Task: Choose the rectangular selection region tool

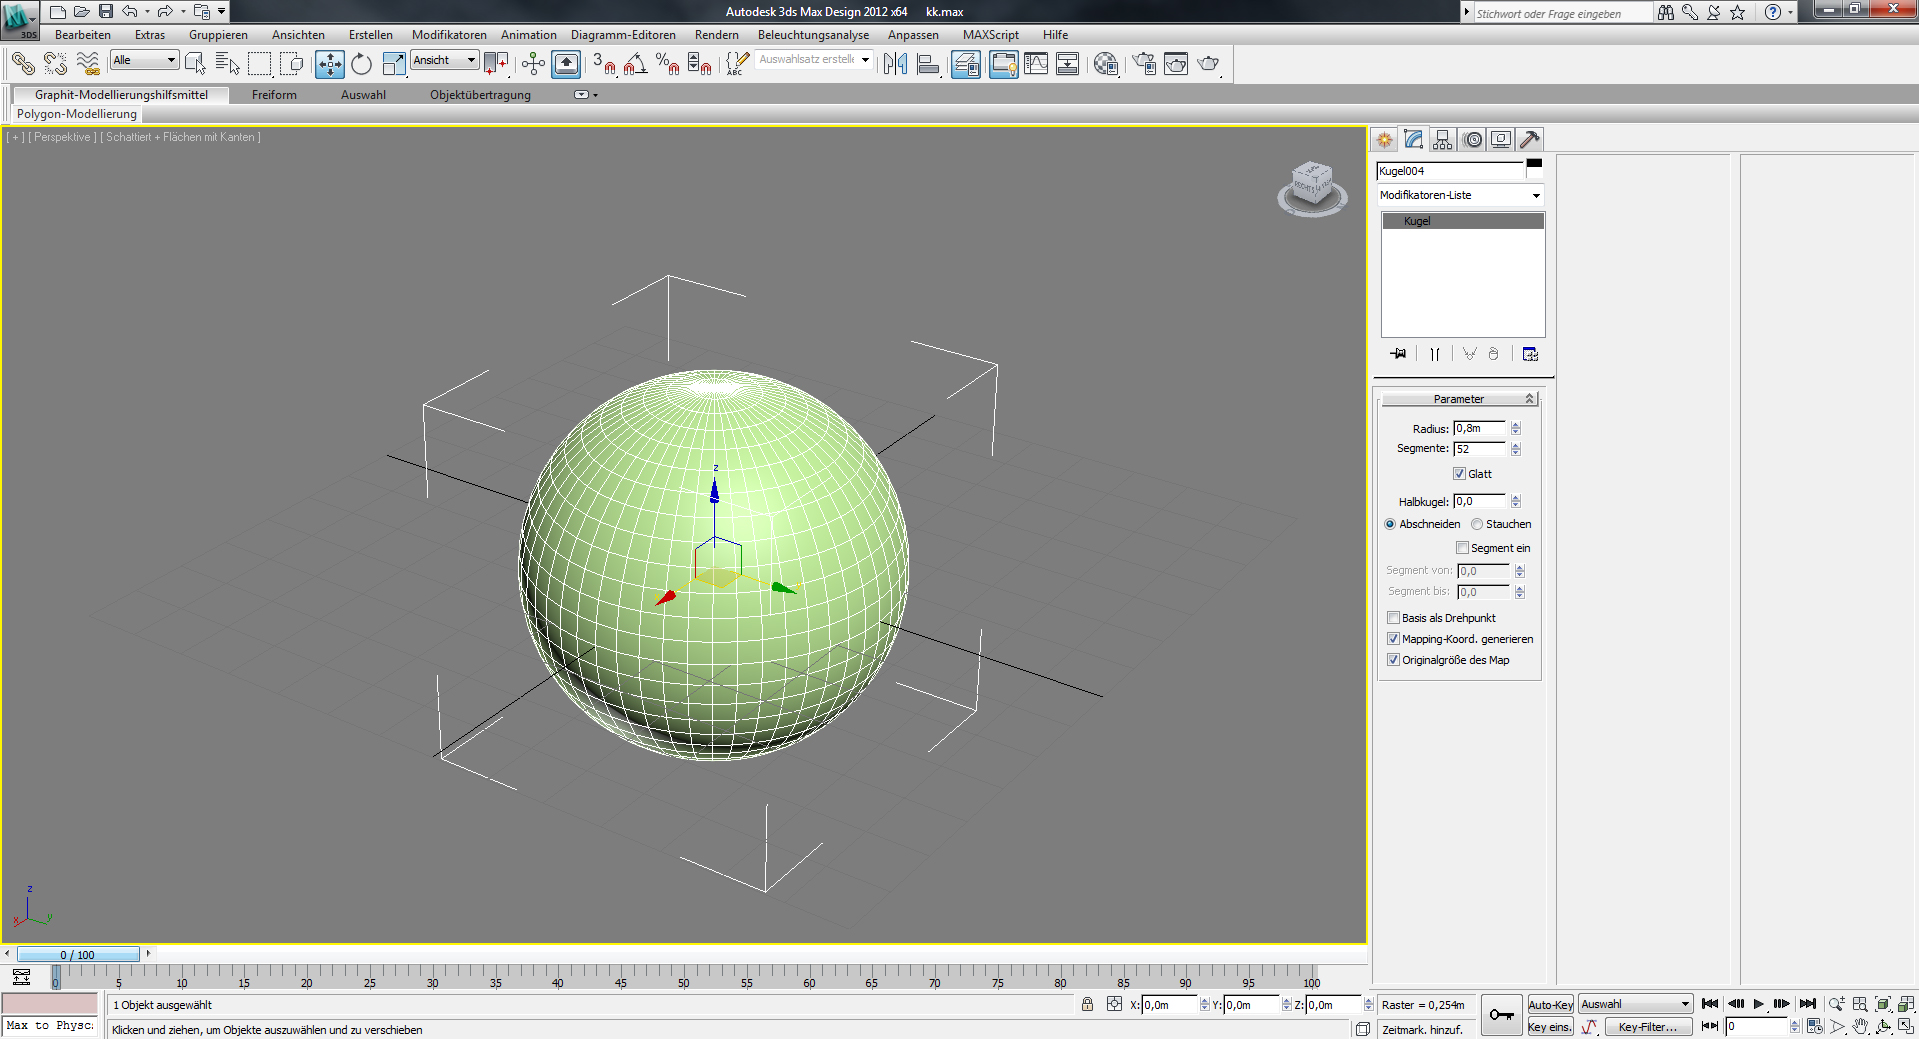Action: point(260,64)
